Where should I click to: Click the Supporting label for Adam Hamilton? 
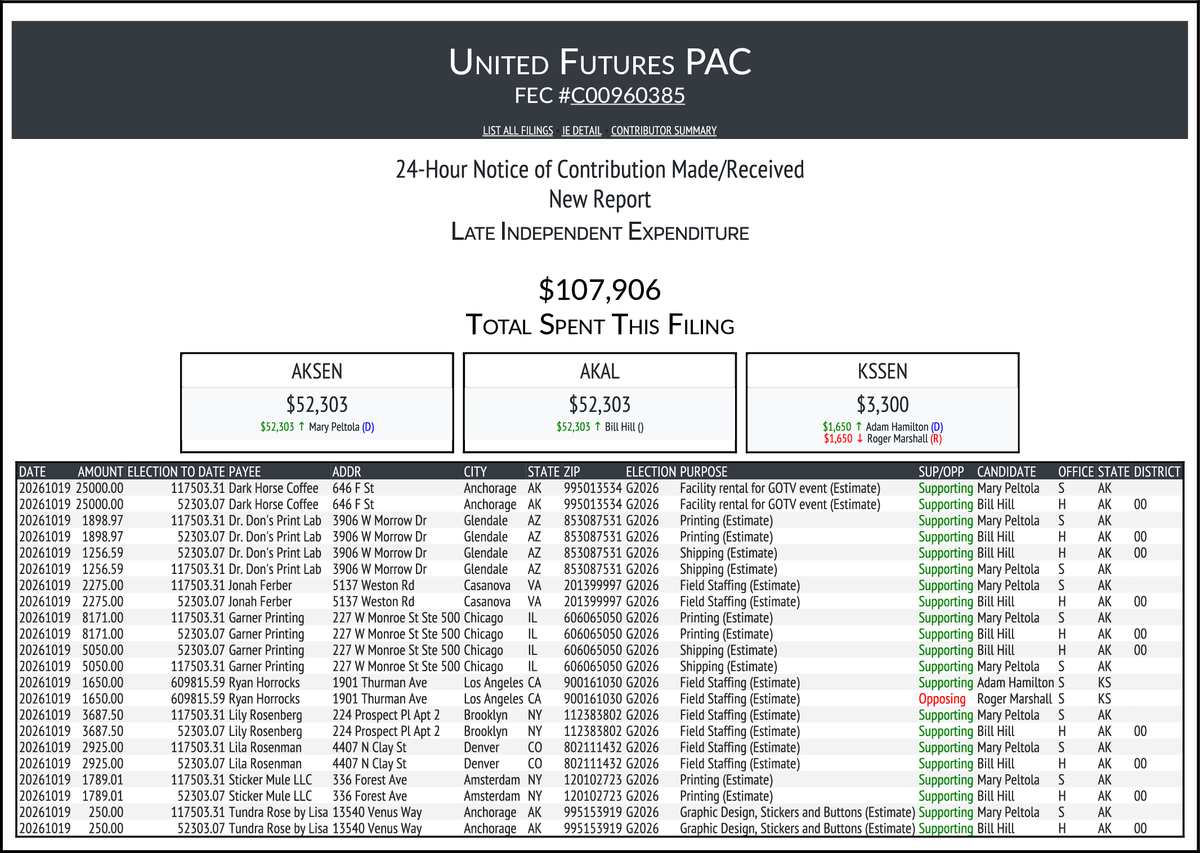coord(945,683)
